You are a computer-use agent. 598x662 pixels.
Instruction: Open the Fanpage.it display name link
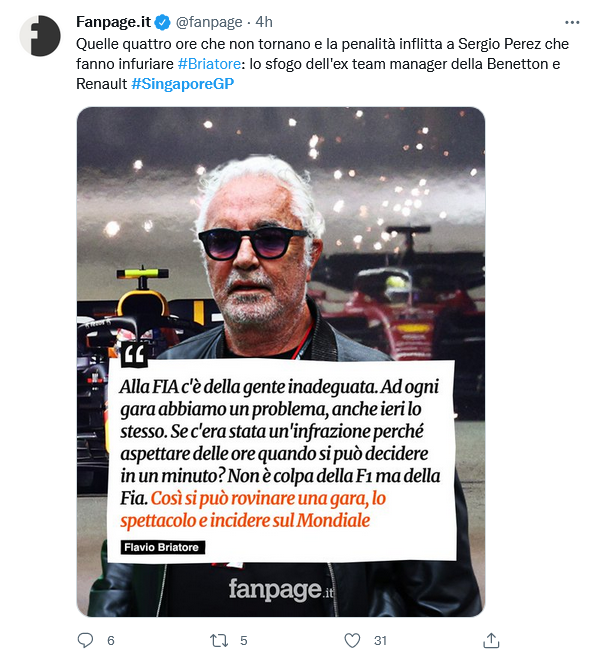(x=113, y=22)
